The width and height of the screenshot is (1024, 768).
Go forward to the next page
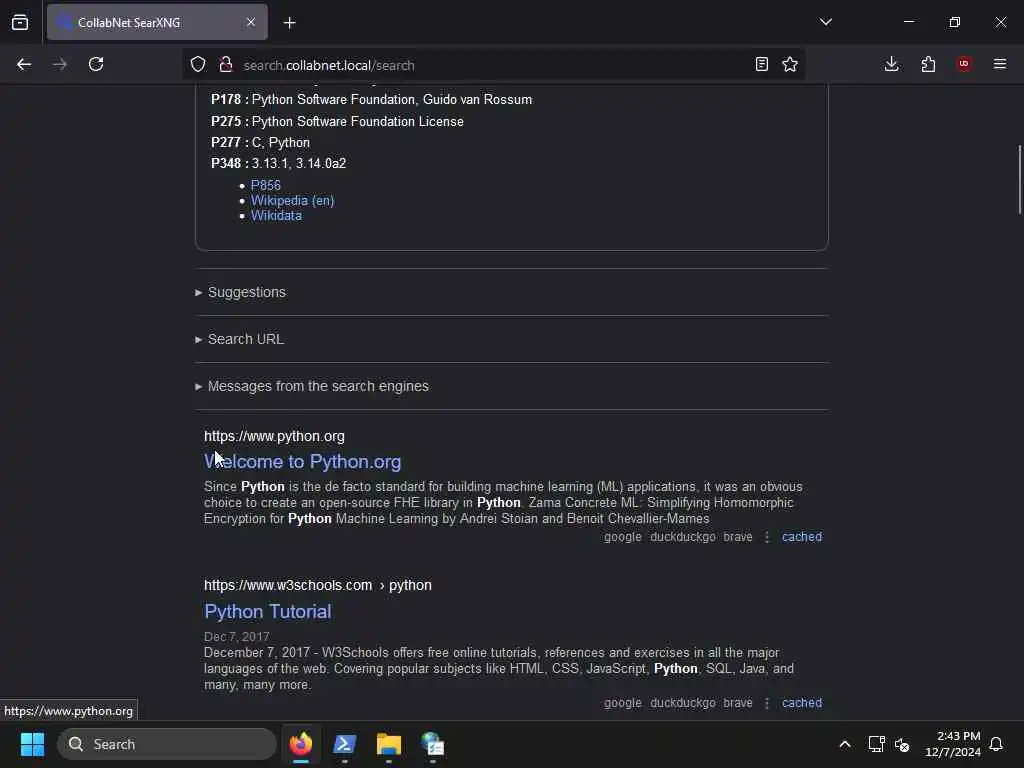point(60,65)
